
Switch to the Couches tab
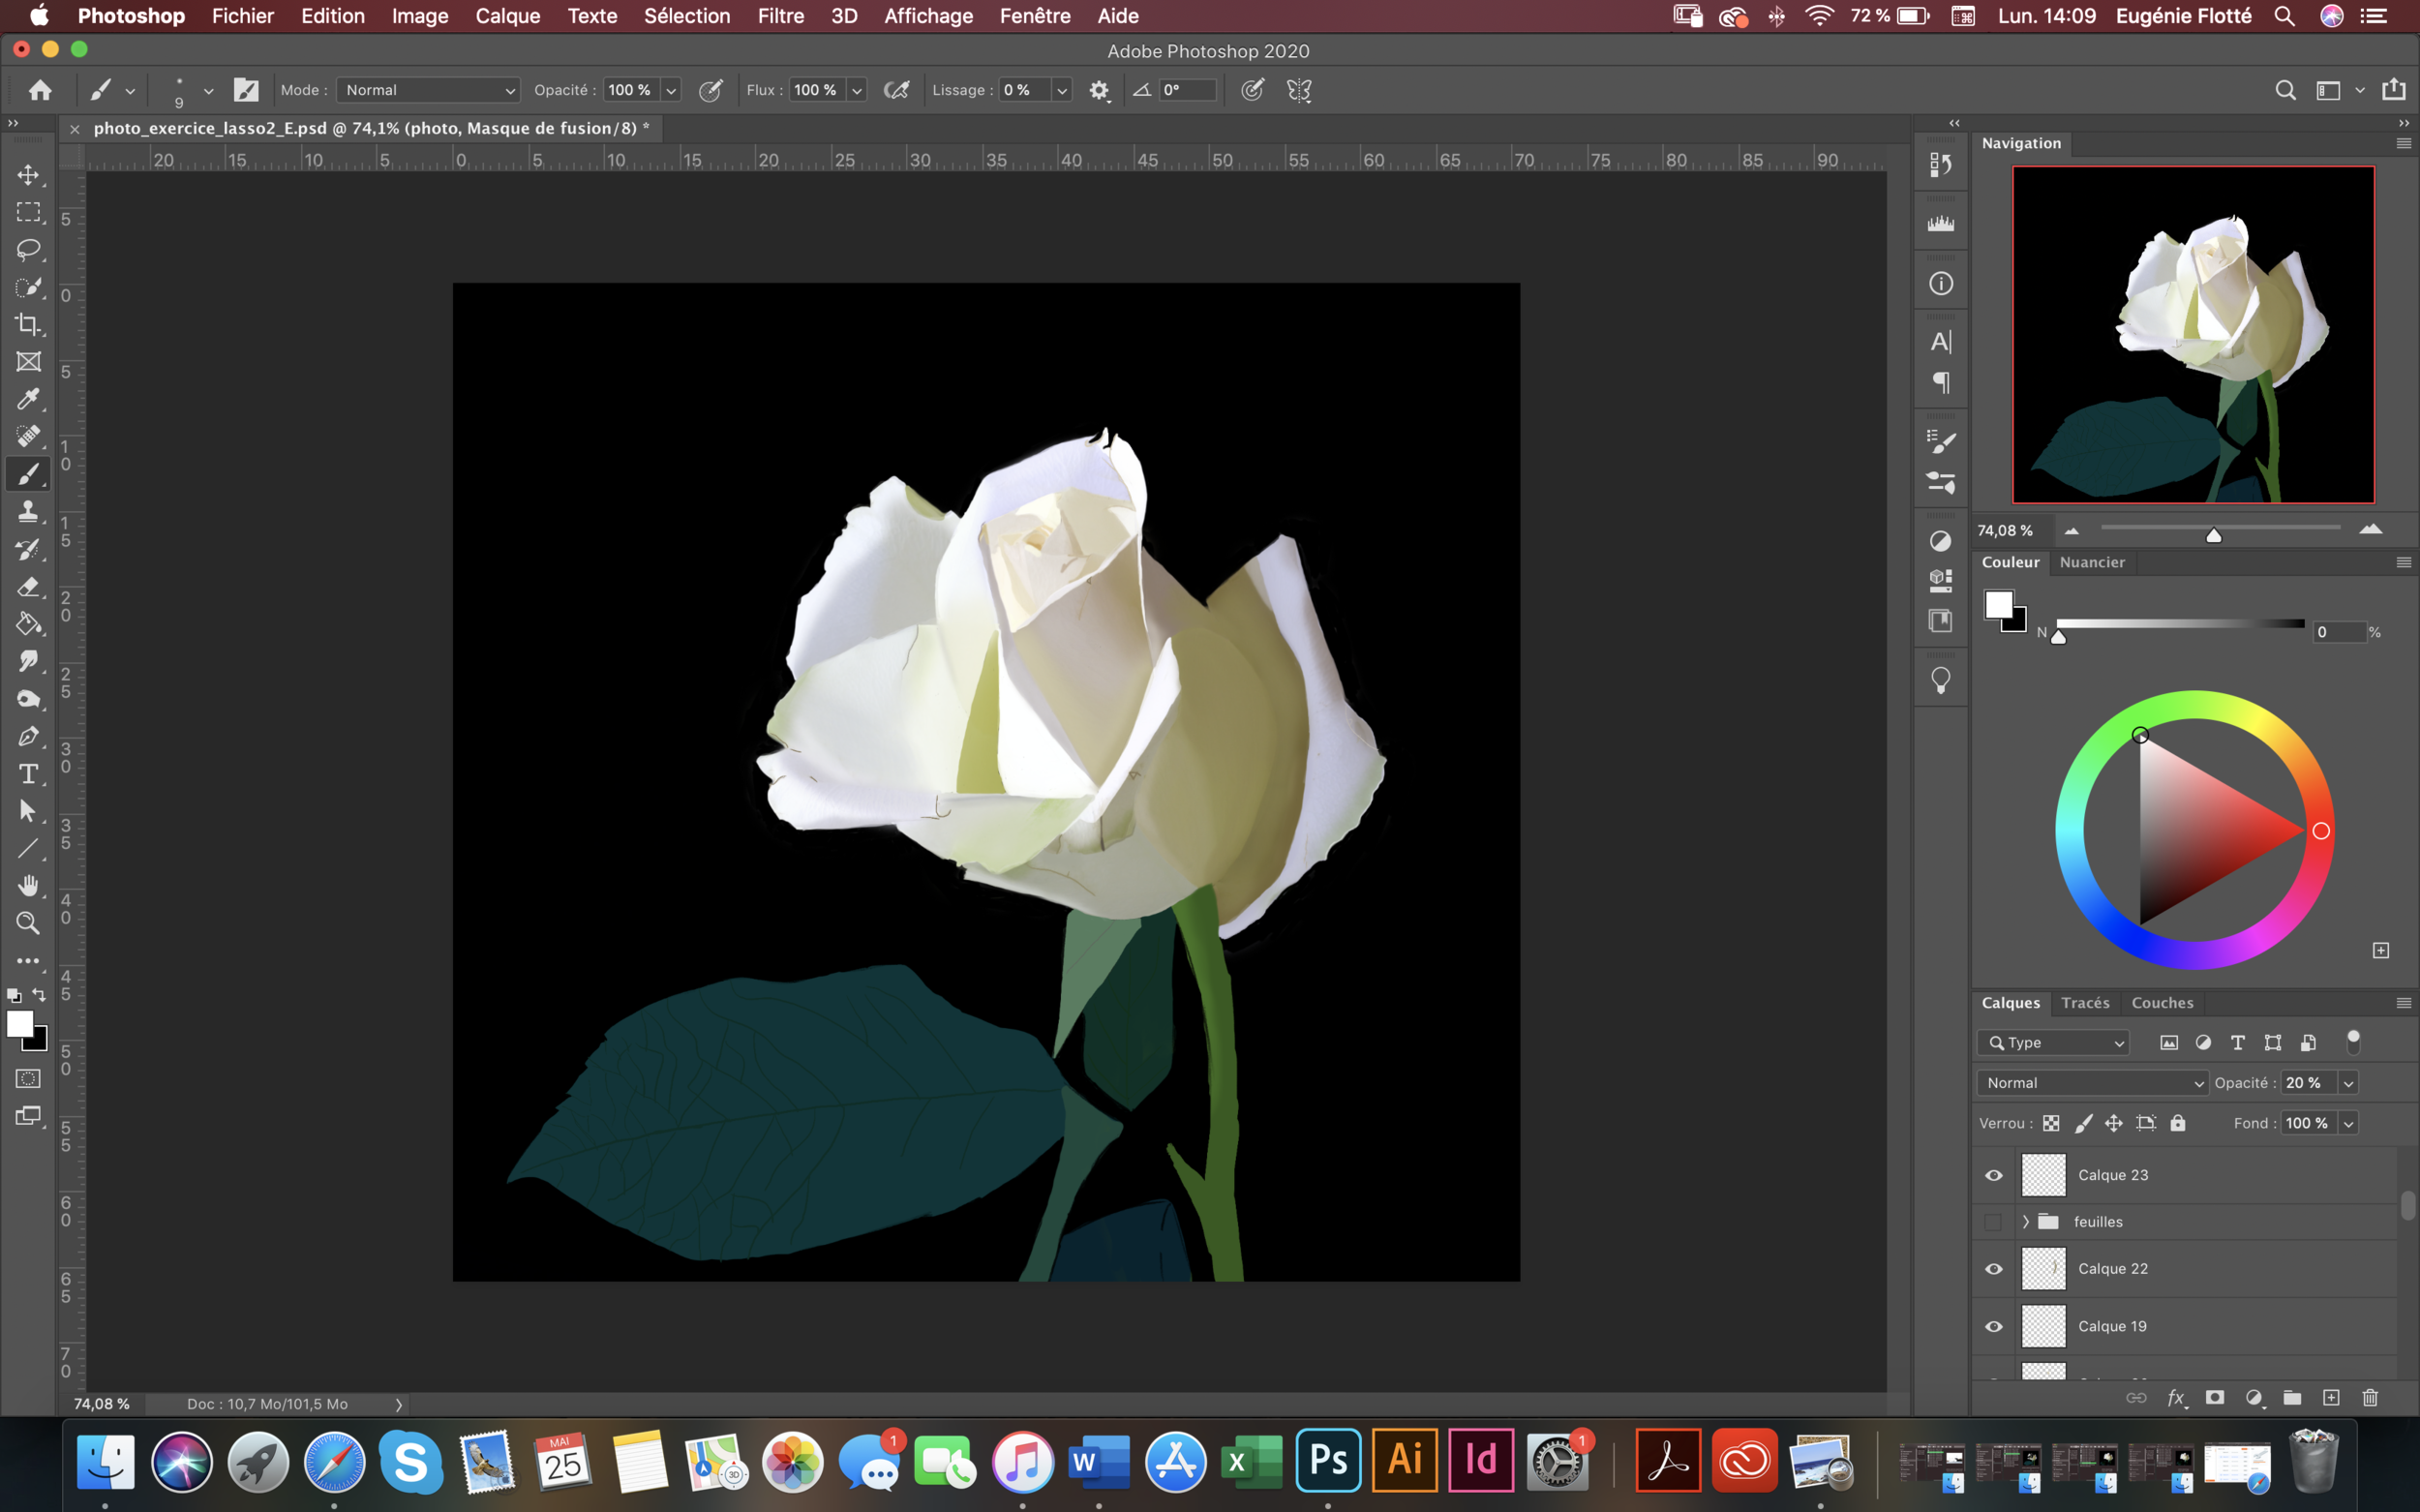click(2161, 1003)
